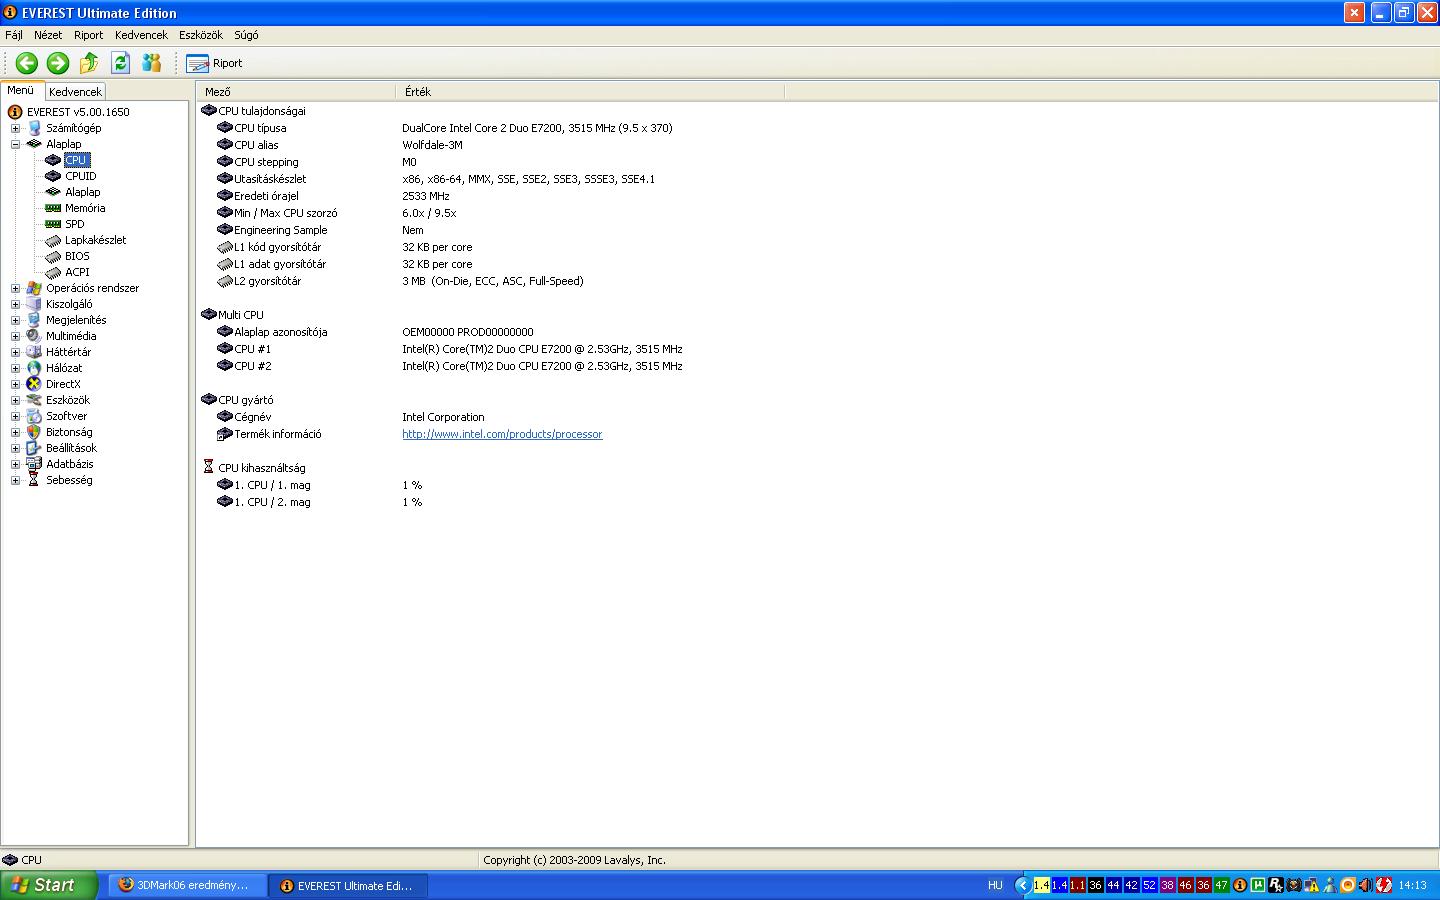The image size is (1440, 900).
Task: Collapse the Alaplap tree node
Action: click(x=15, y=144)
